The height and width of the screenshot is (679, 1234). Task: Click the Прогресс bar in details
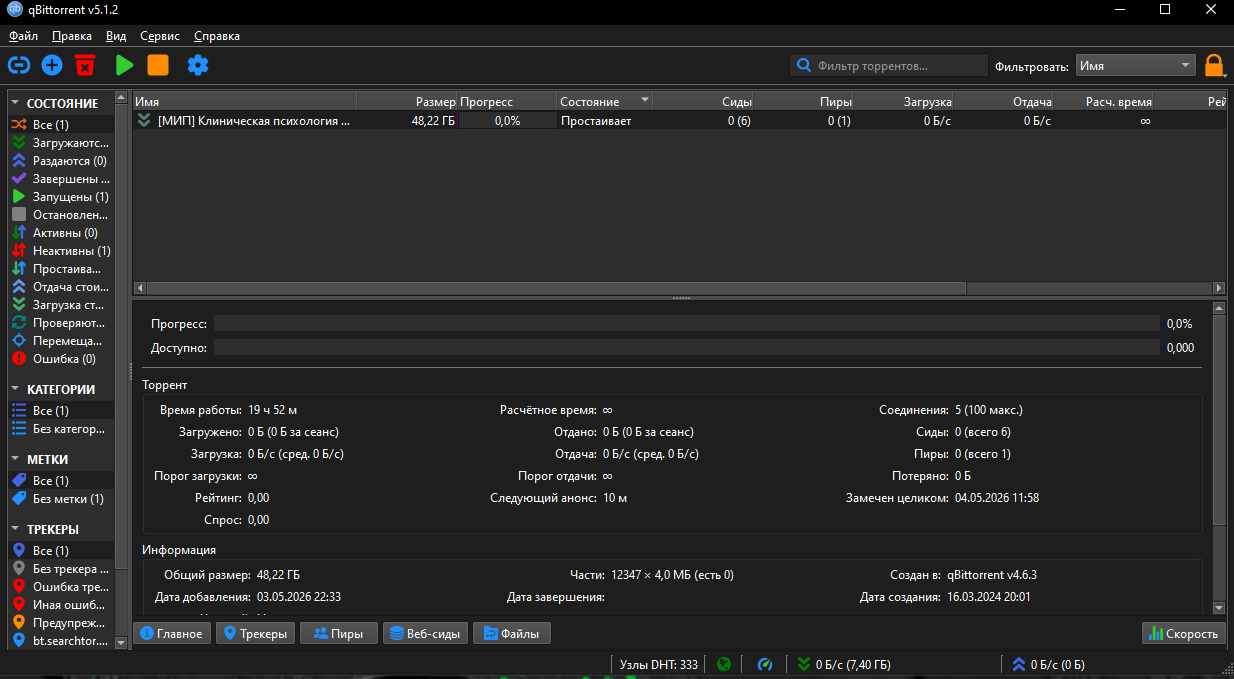(x=686, y=324)
